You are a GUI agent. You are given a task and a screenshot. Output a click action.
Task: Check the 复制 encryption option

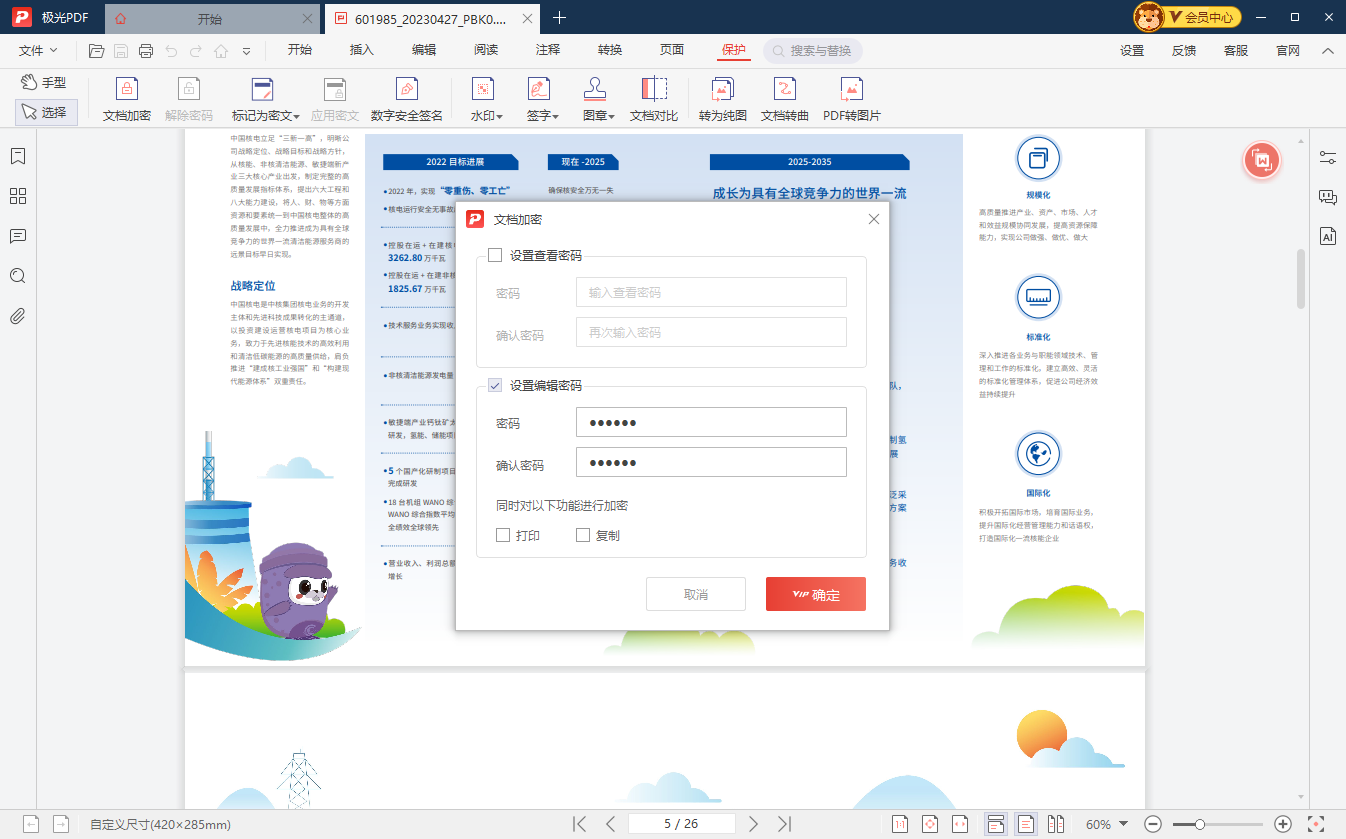click(x=583, y=535)
